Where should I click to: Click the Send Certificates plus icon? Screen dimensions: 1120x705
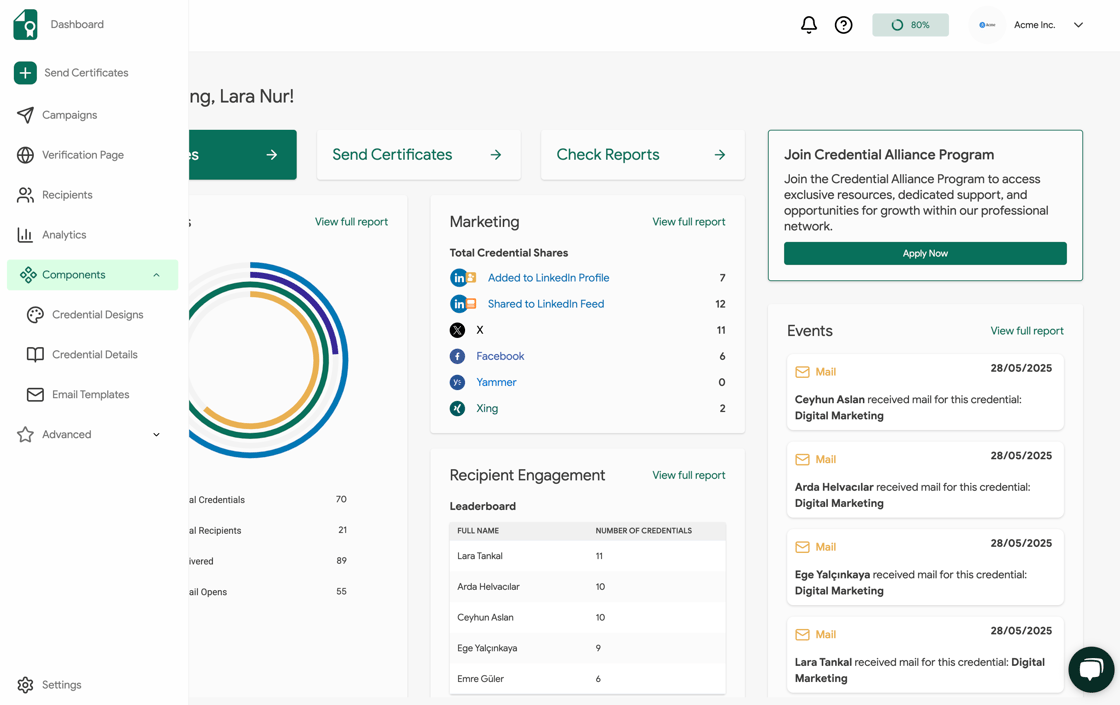pyautogui.click(x=22, y=72)
